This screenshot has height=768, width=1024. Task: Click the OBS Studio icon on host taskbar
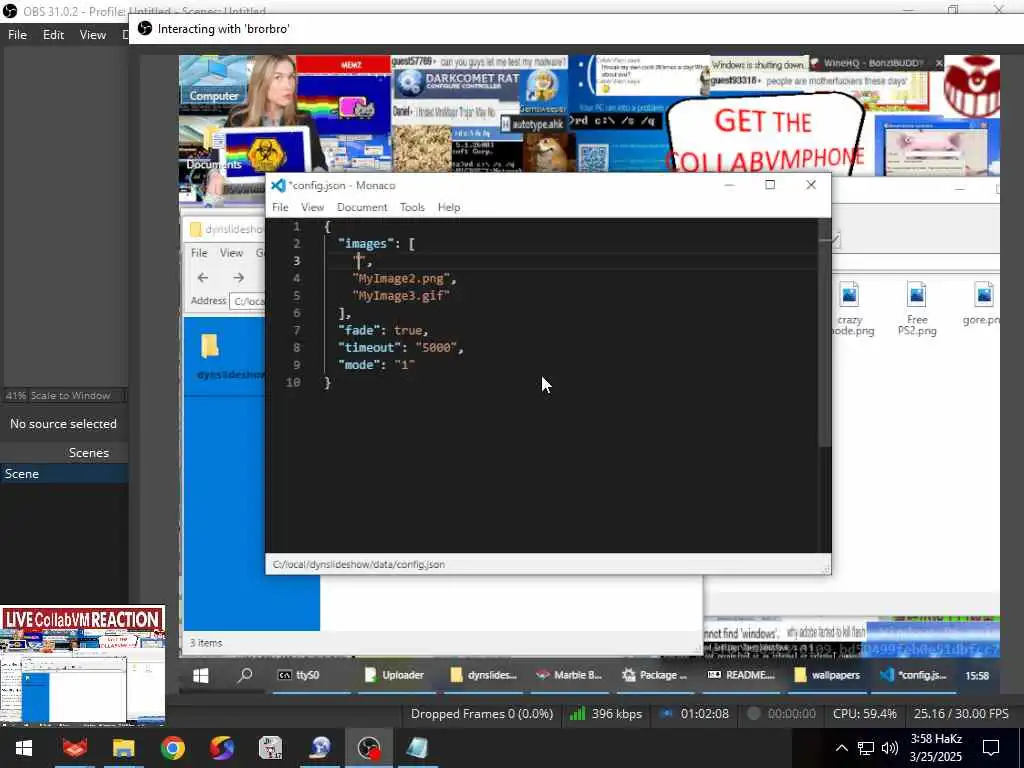tap(369, 748)
